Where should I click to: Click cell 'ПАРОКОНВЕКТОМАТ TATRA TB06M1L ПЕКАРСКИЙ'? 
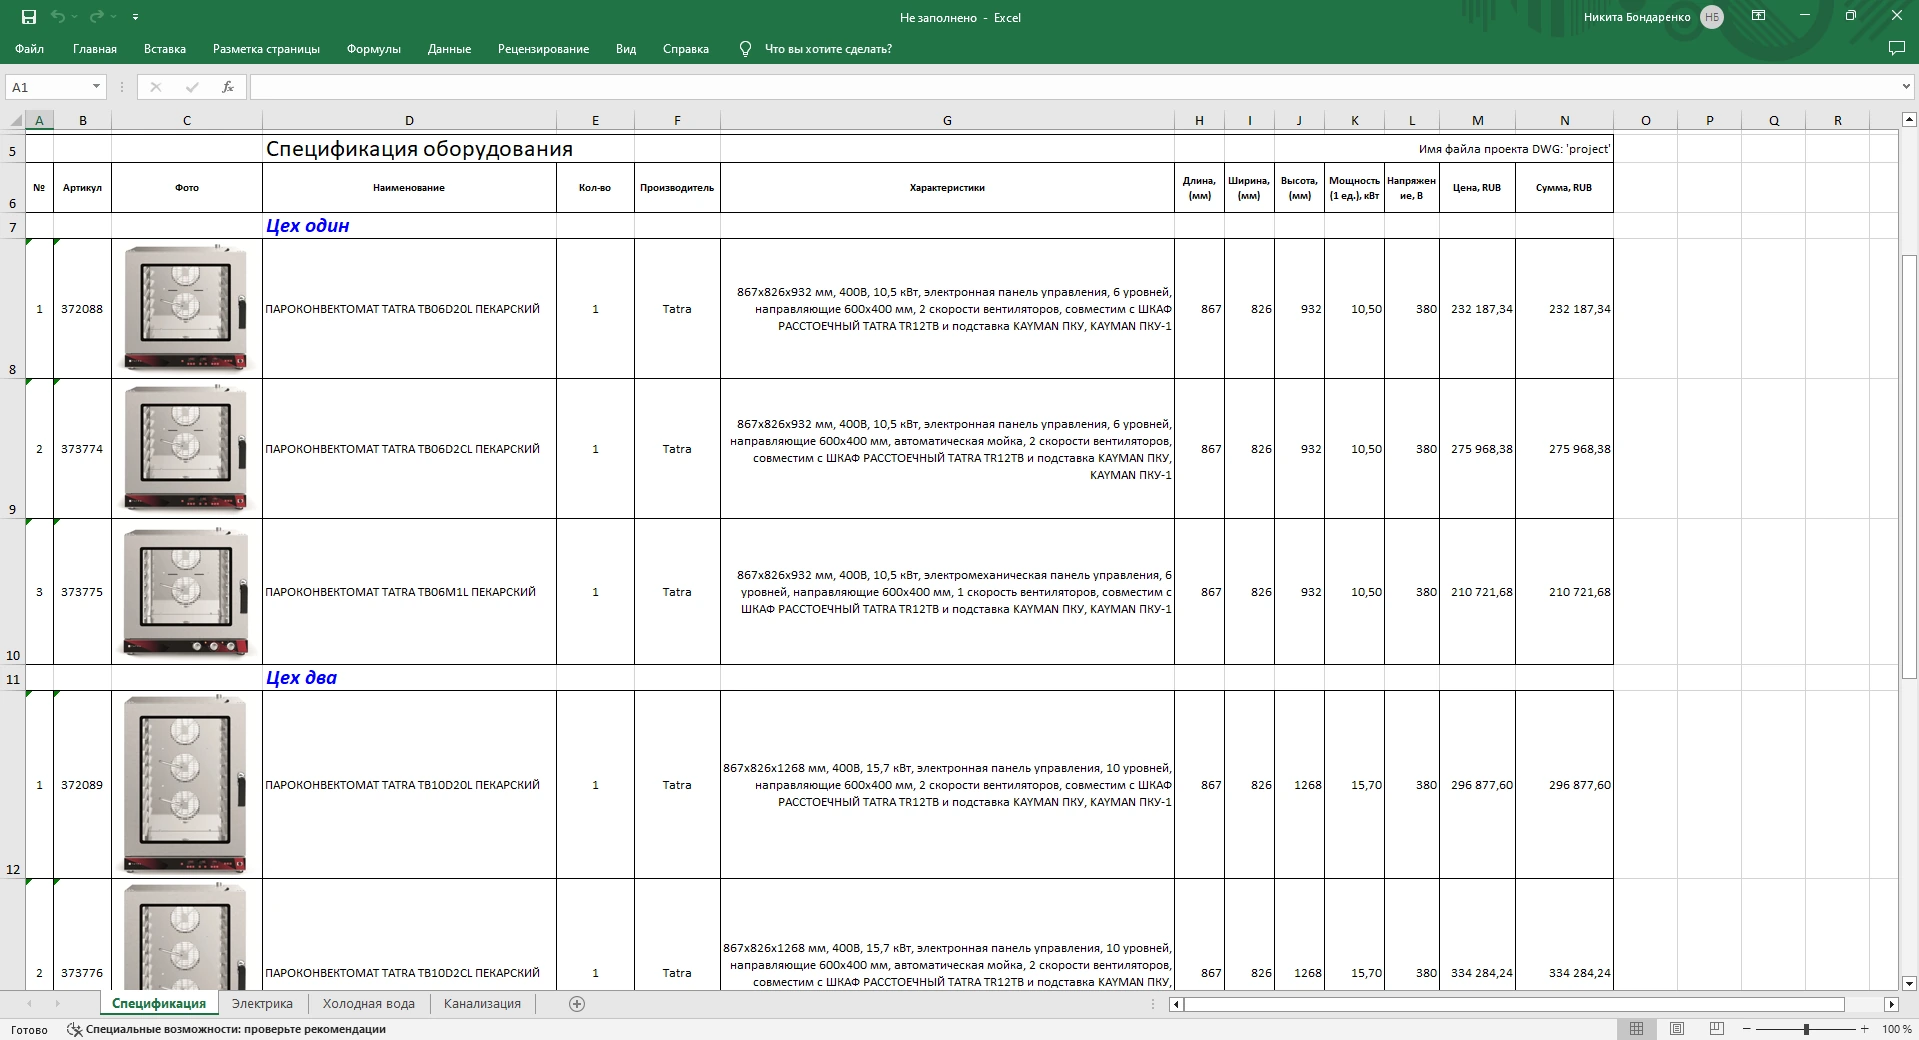point(409,592)
